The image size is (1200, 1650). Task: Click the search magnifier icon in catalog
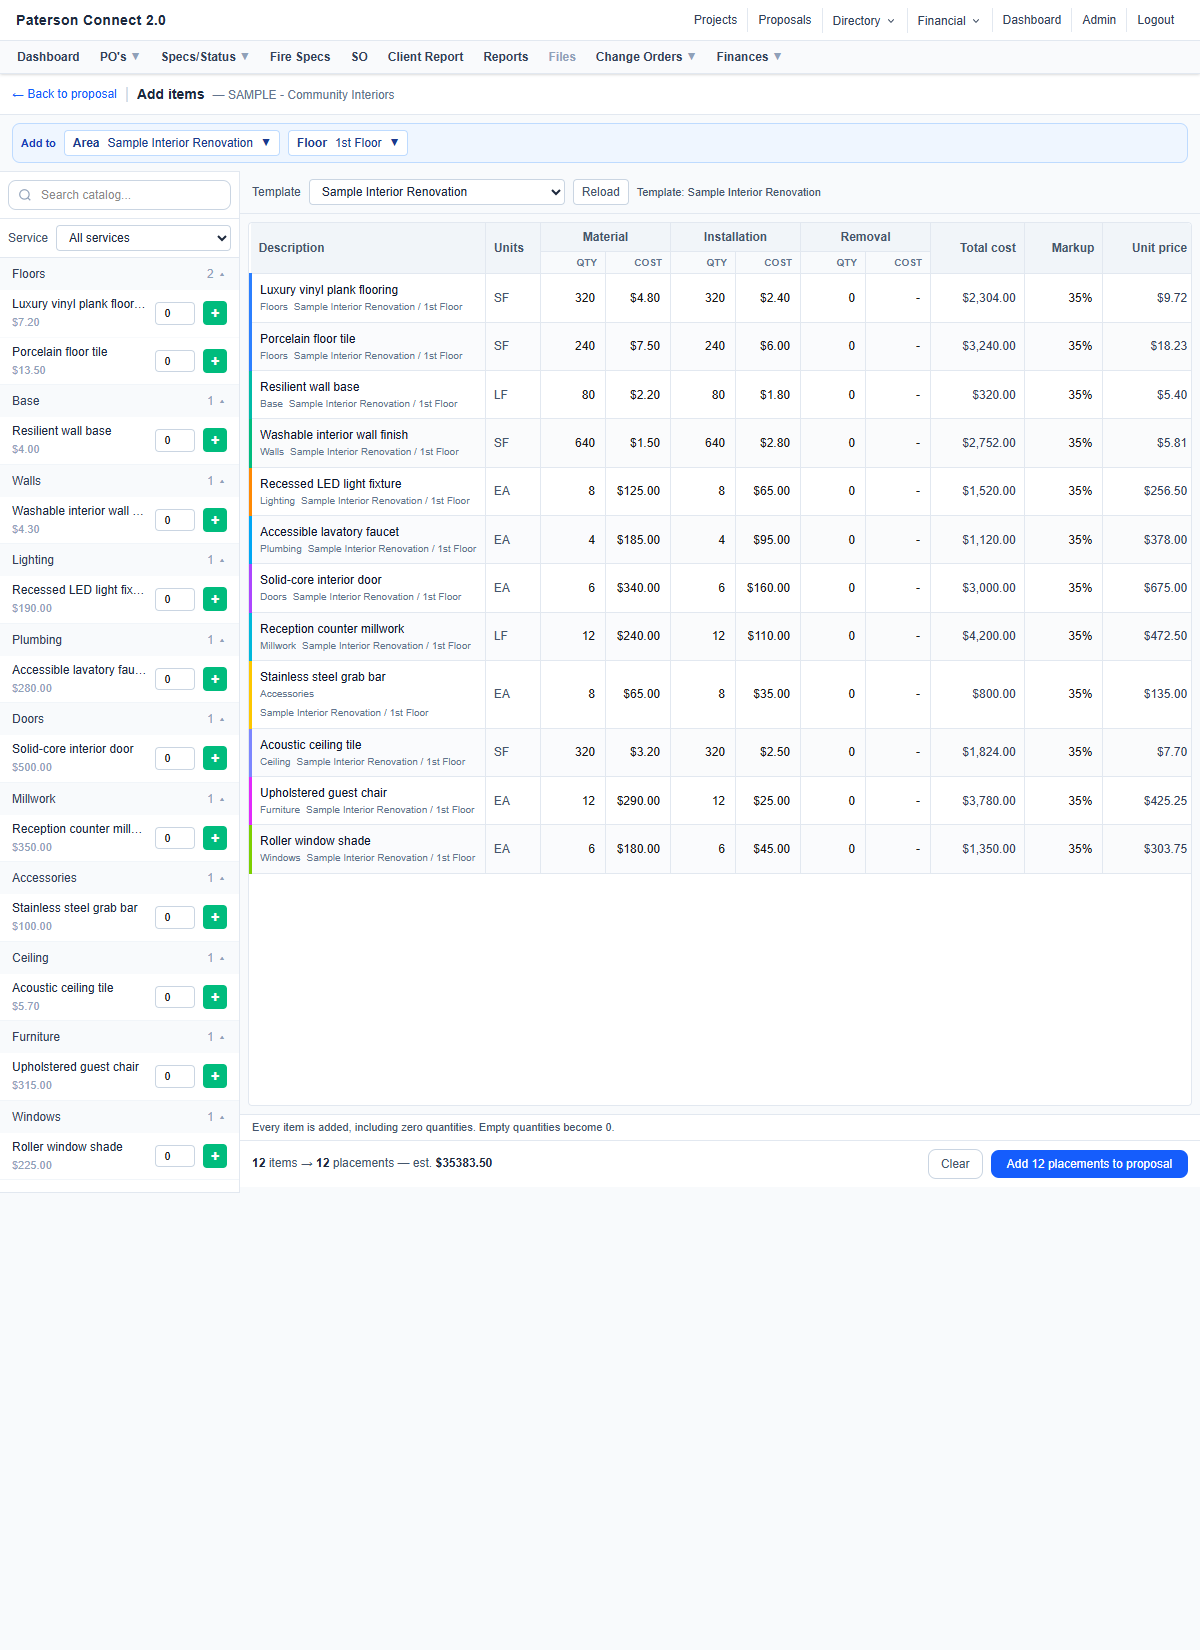tap(25, 195)
